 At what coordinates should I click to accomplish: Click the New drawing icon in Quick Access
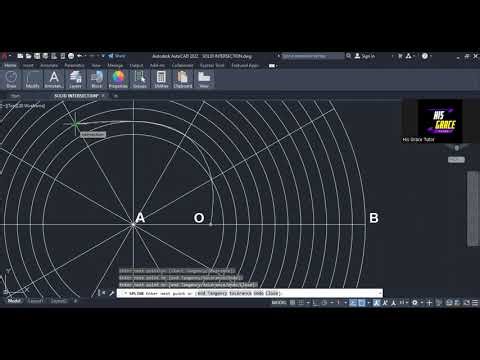(x=20, y=56)
